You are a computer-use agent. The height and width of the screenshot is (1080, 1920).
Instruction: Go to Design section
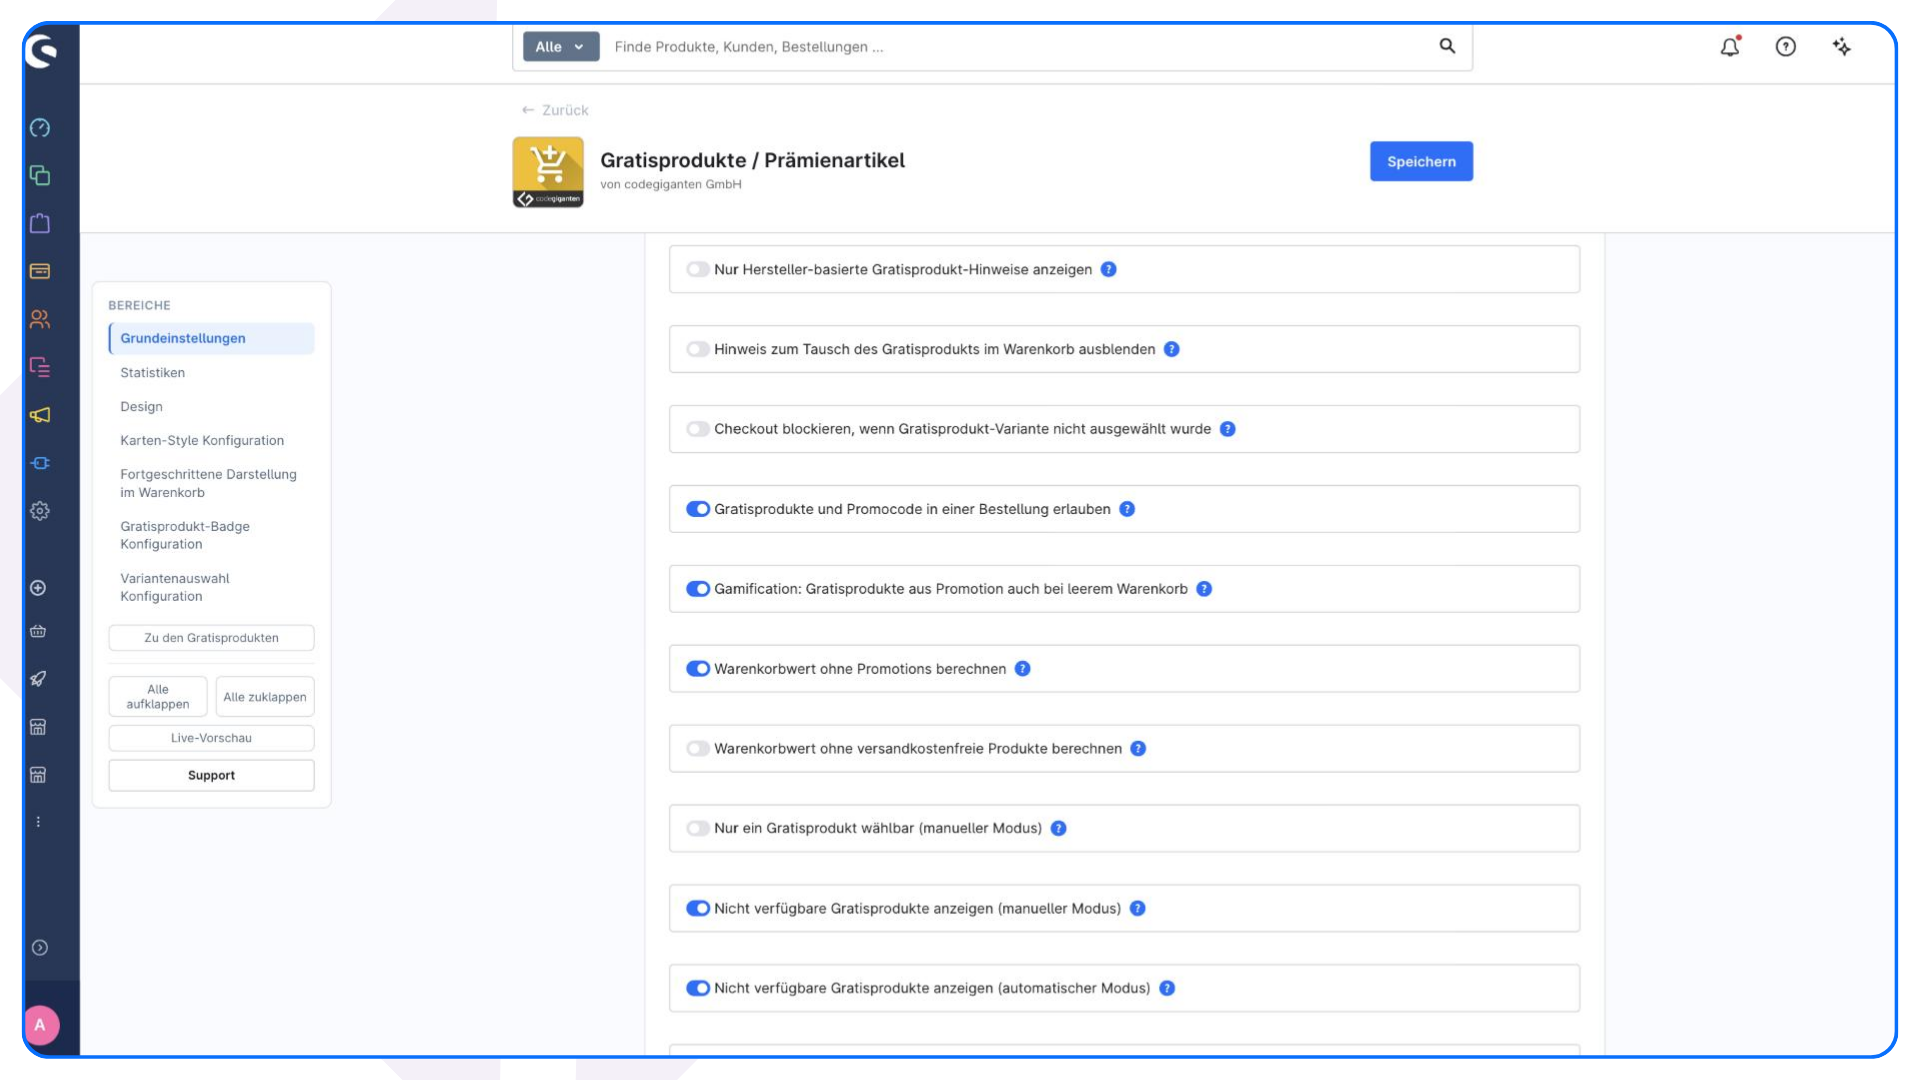point(141,407)
